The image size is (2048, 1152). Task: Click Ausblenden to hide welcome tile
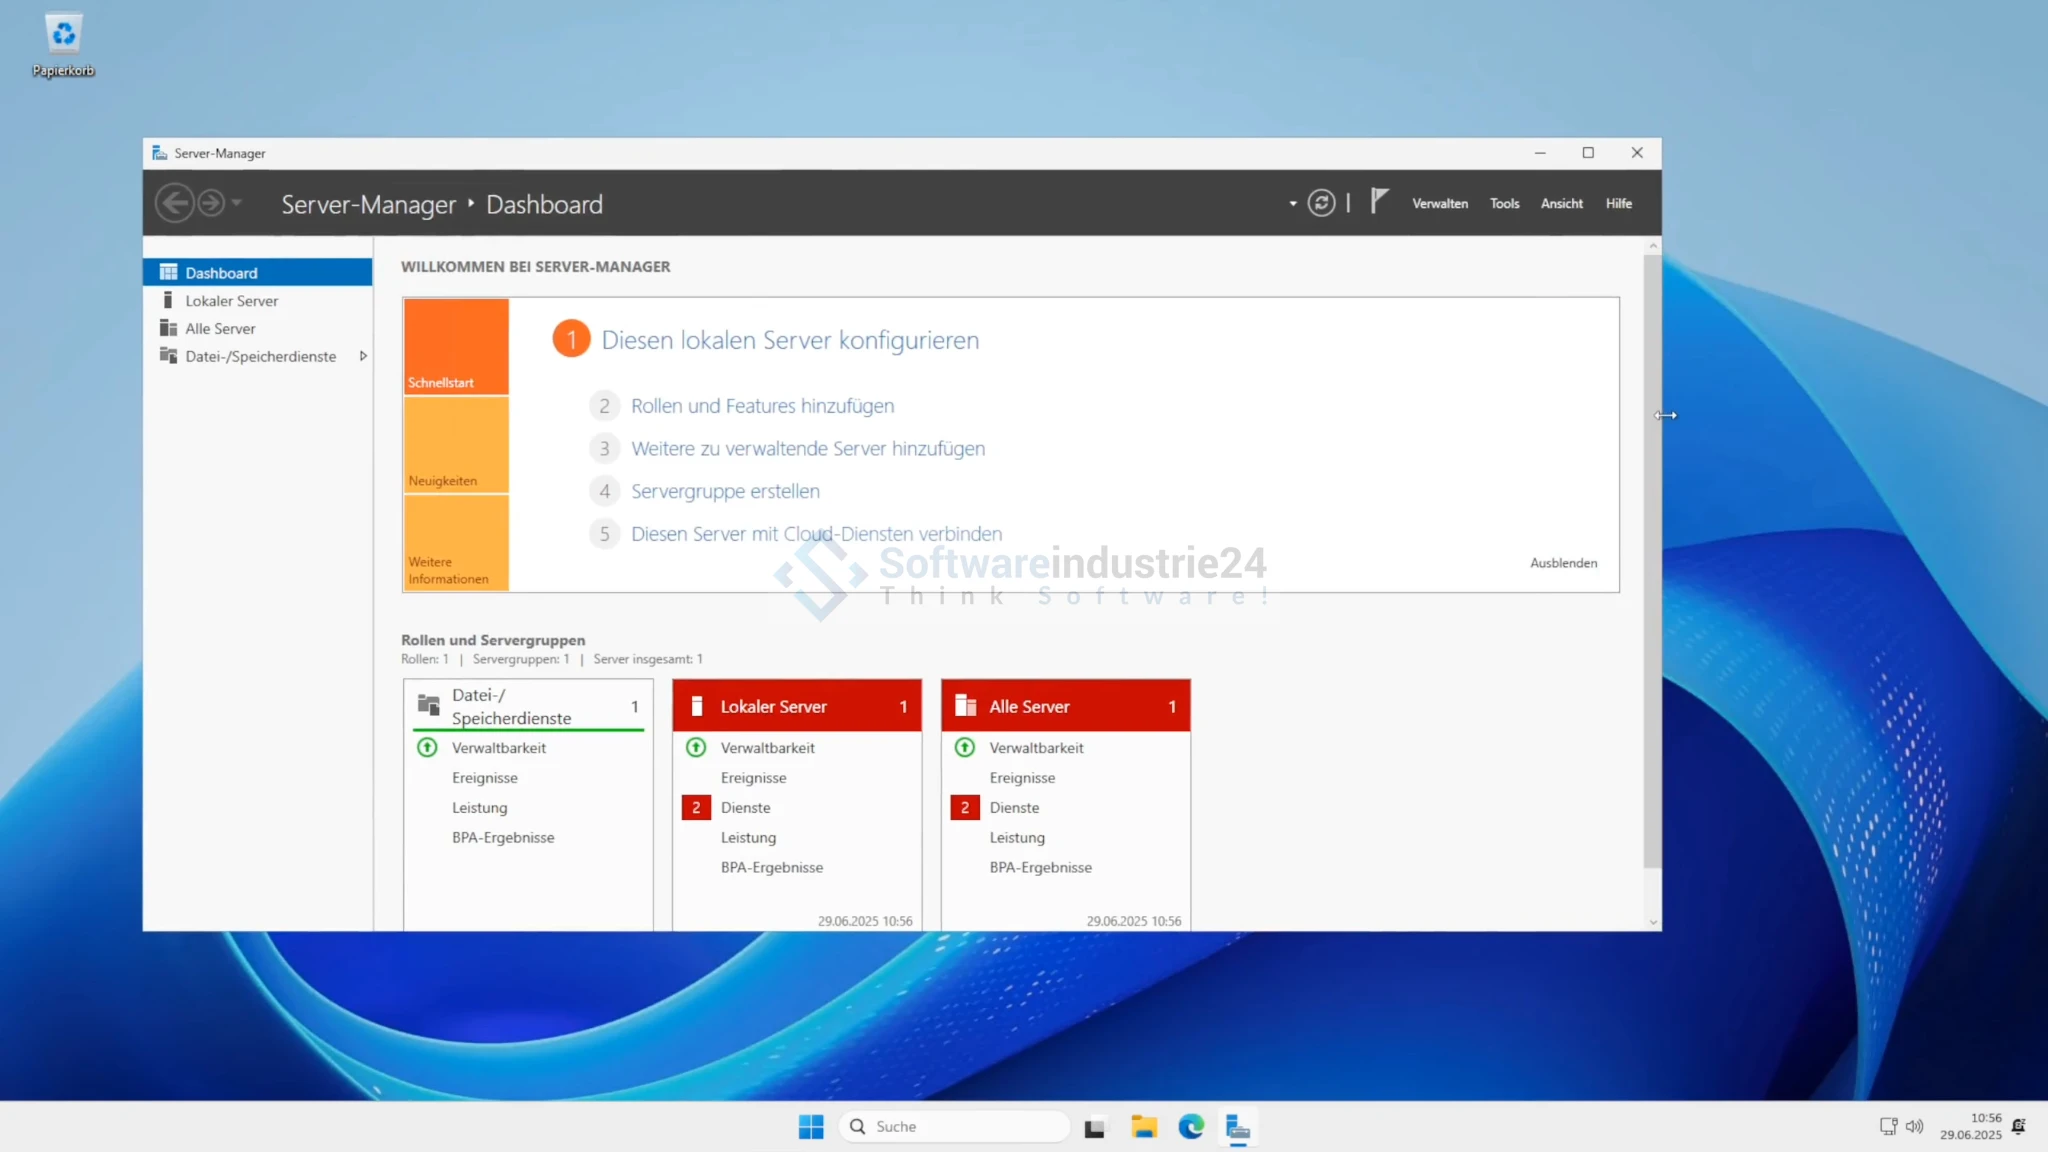click(x=1563, y=563)
